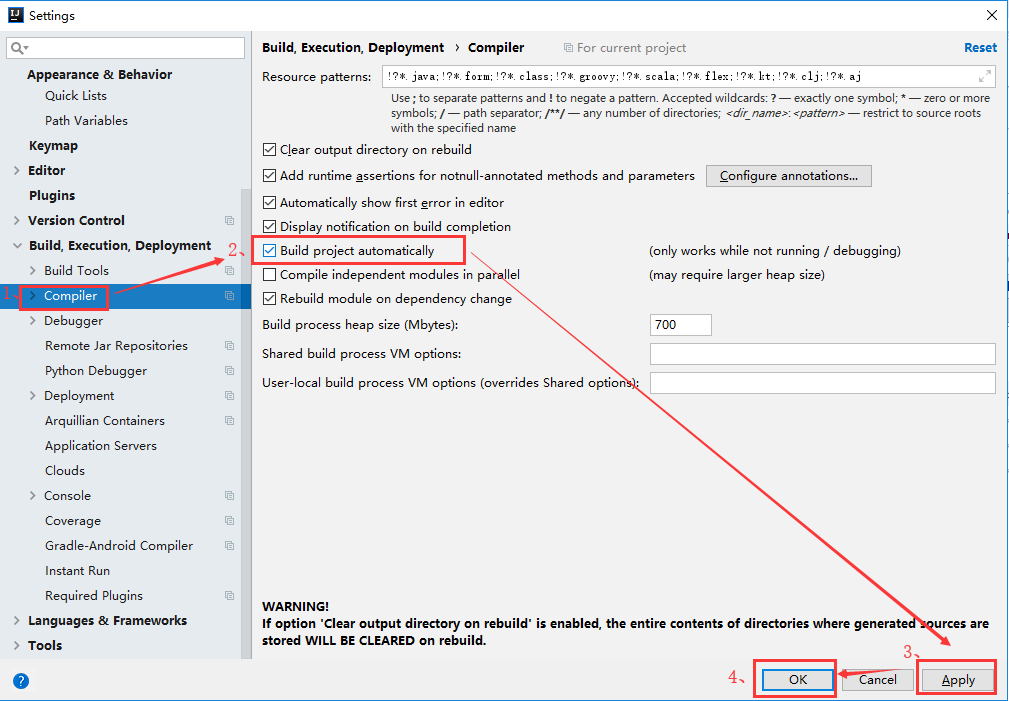Click Configure annotations button
The width and height of the screenshot is (1009, 701).
[788, 176]
